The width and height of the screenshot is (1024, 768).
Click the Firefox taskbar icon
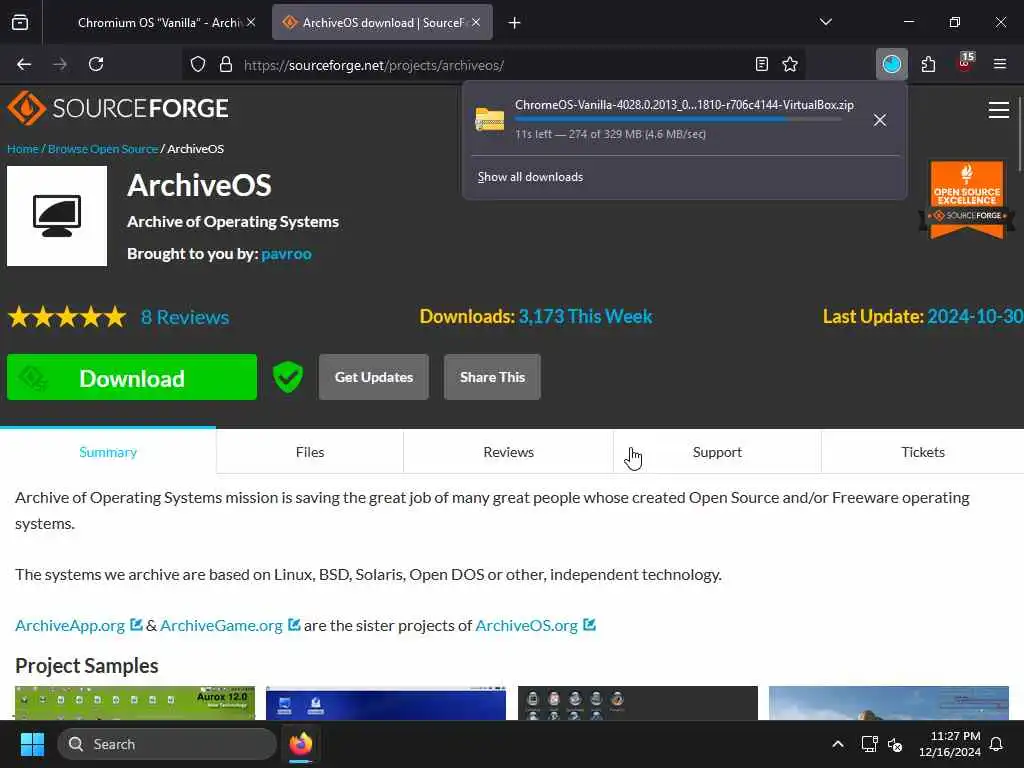pos(300,744)
